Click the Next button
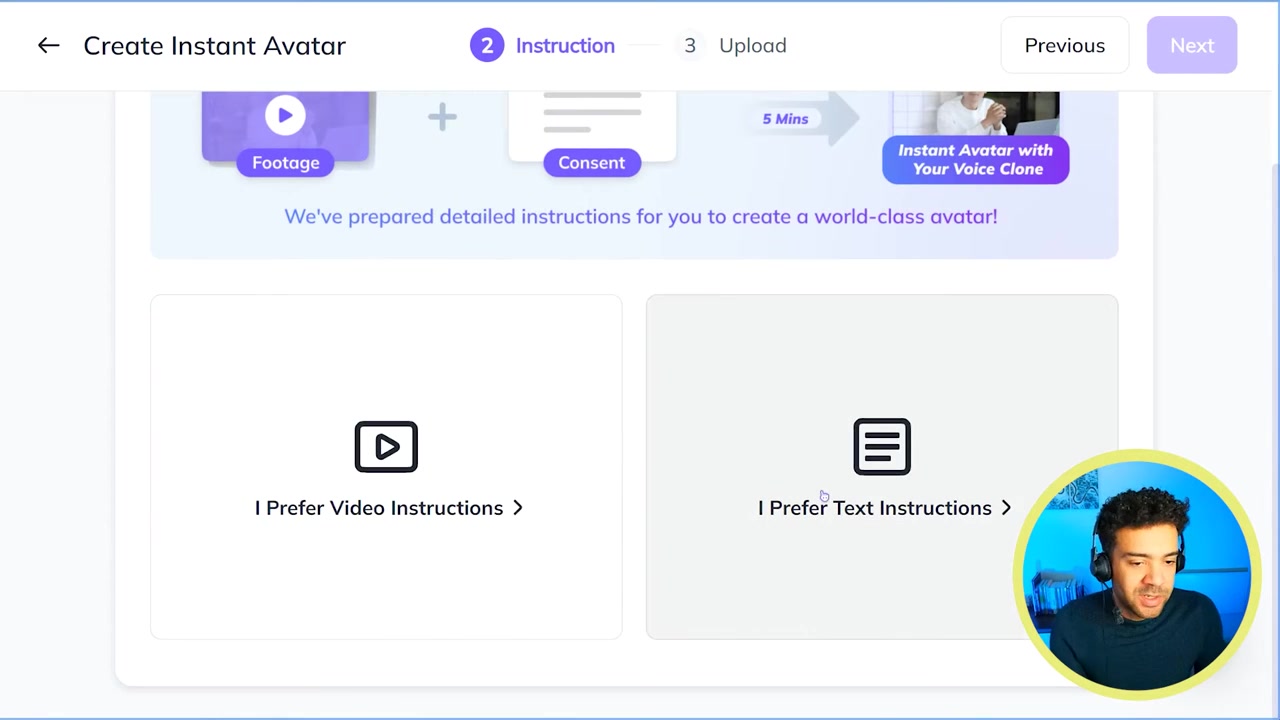1280x720 pixels. [1192, 45]
